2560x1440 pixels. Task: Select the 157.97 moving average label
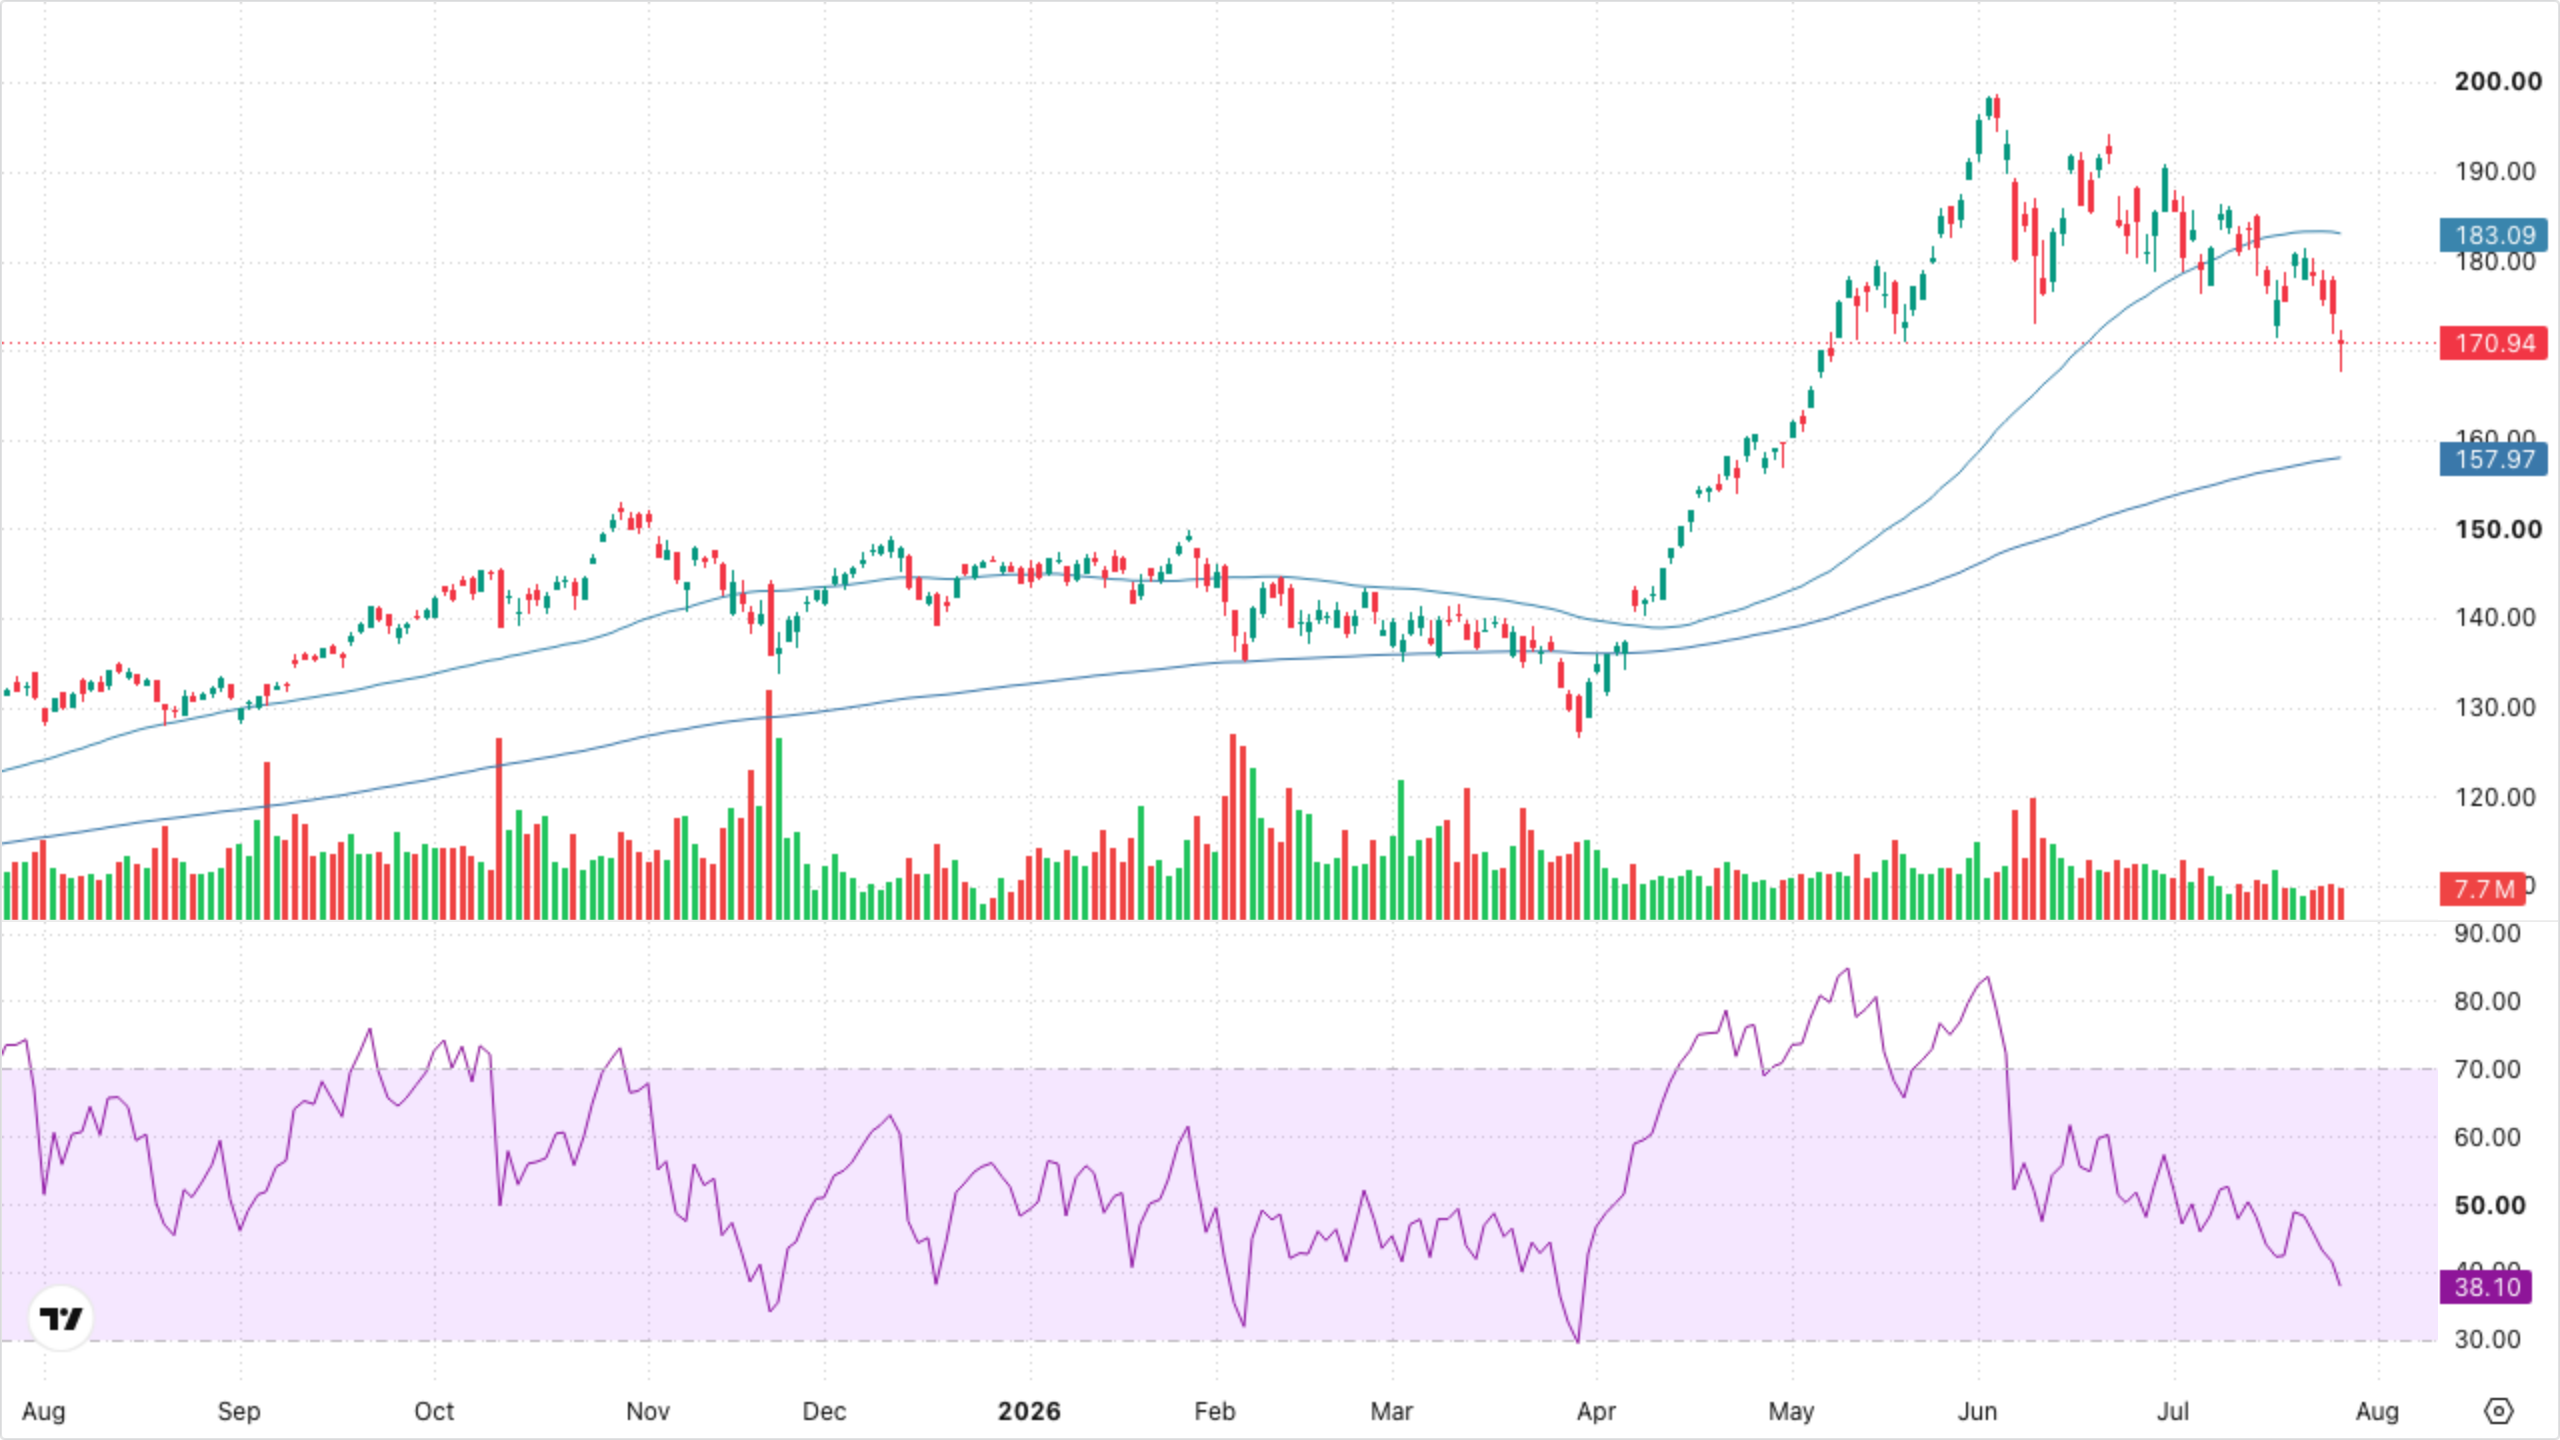click(2494, 459)
